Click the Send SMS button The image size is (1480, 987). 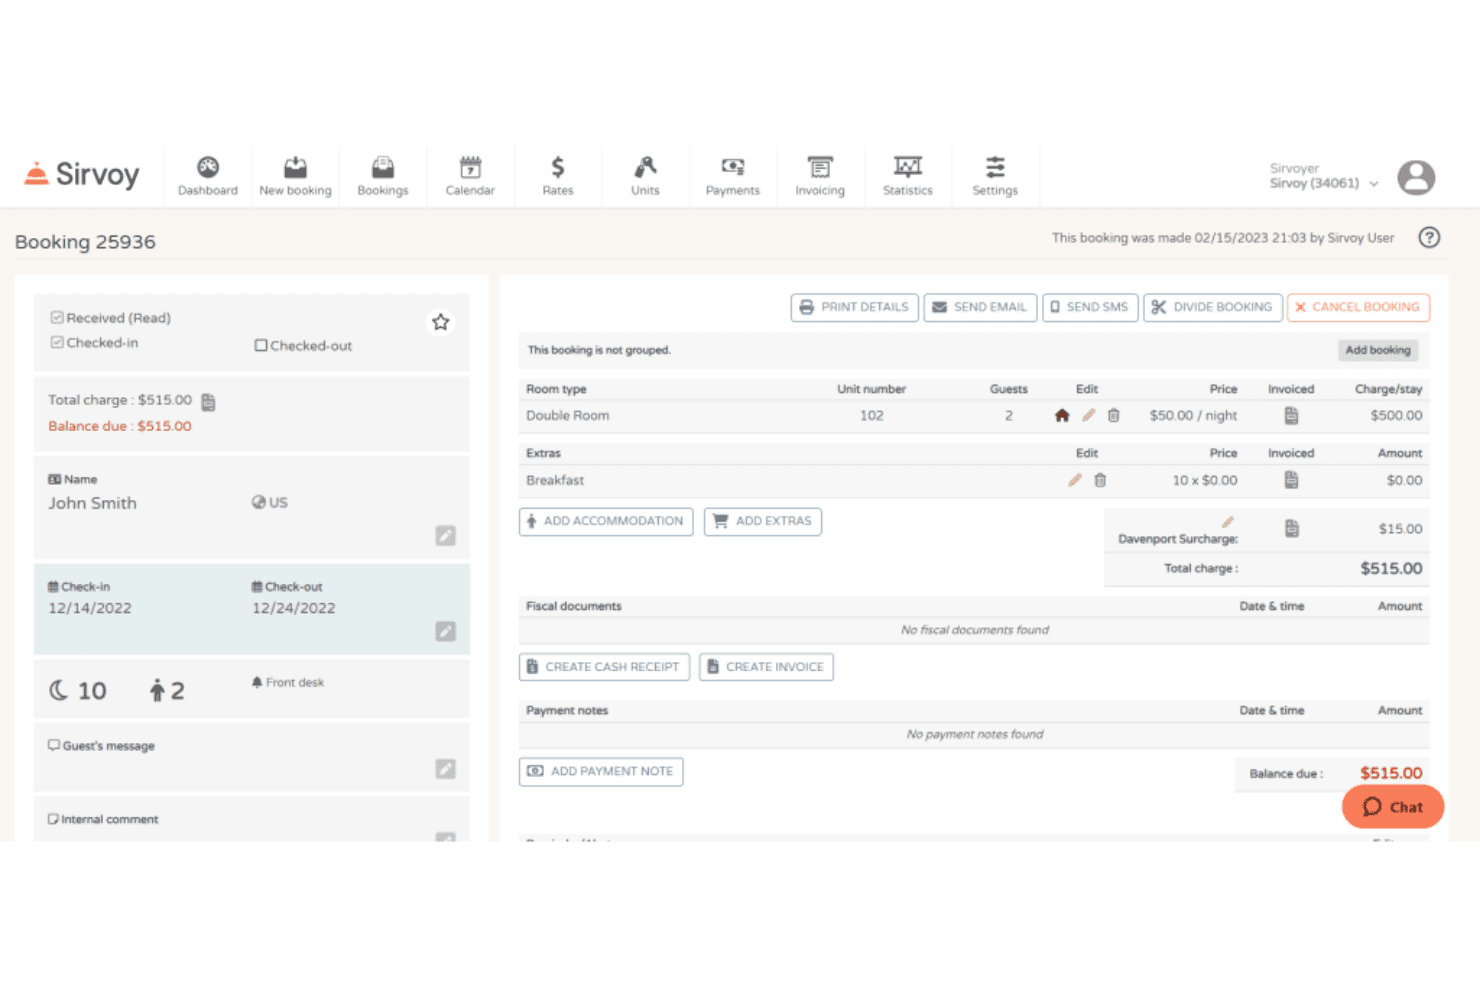tap(1090, 307)
